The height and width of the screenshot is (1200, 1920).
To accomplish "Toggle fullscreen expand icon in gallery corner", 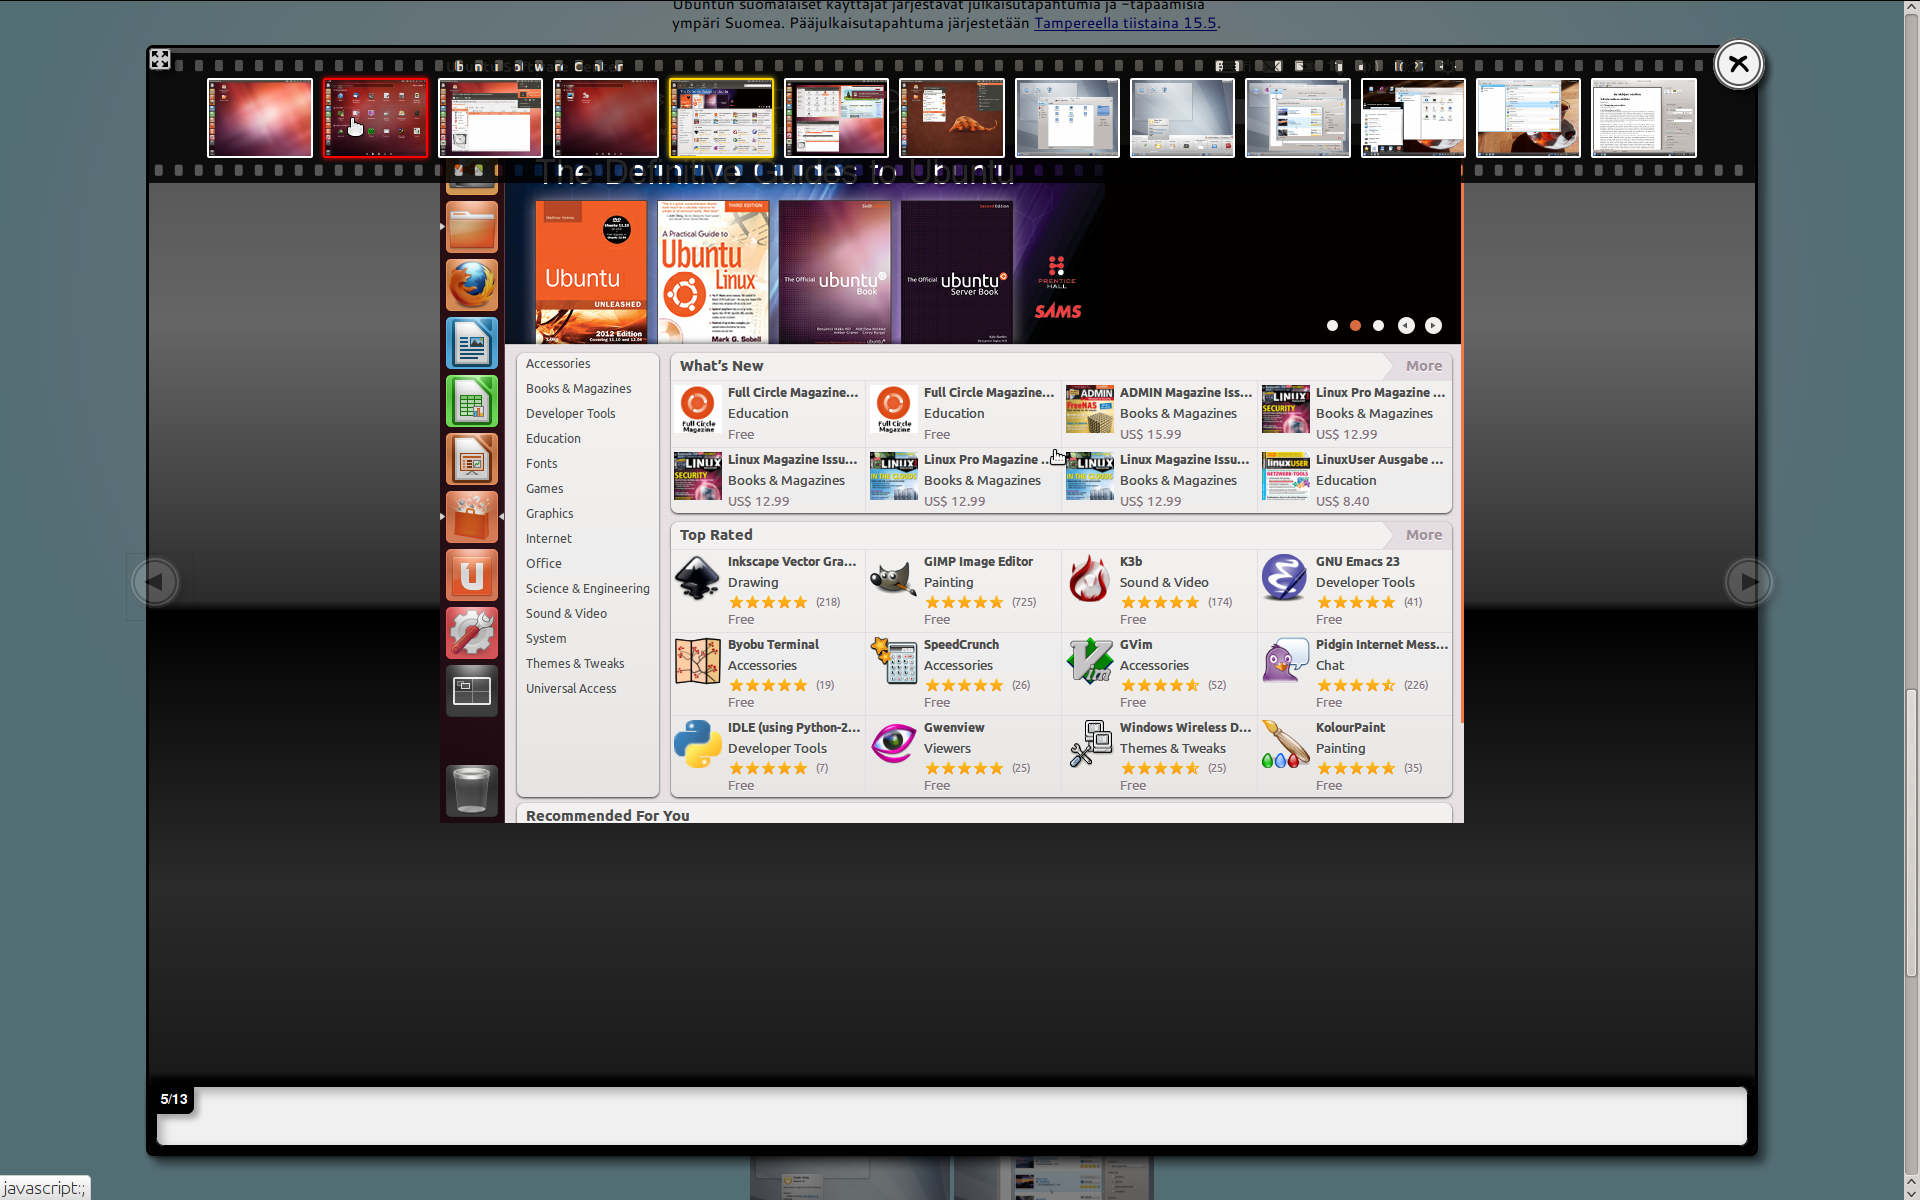I will coord(160,59).
